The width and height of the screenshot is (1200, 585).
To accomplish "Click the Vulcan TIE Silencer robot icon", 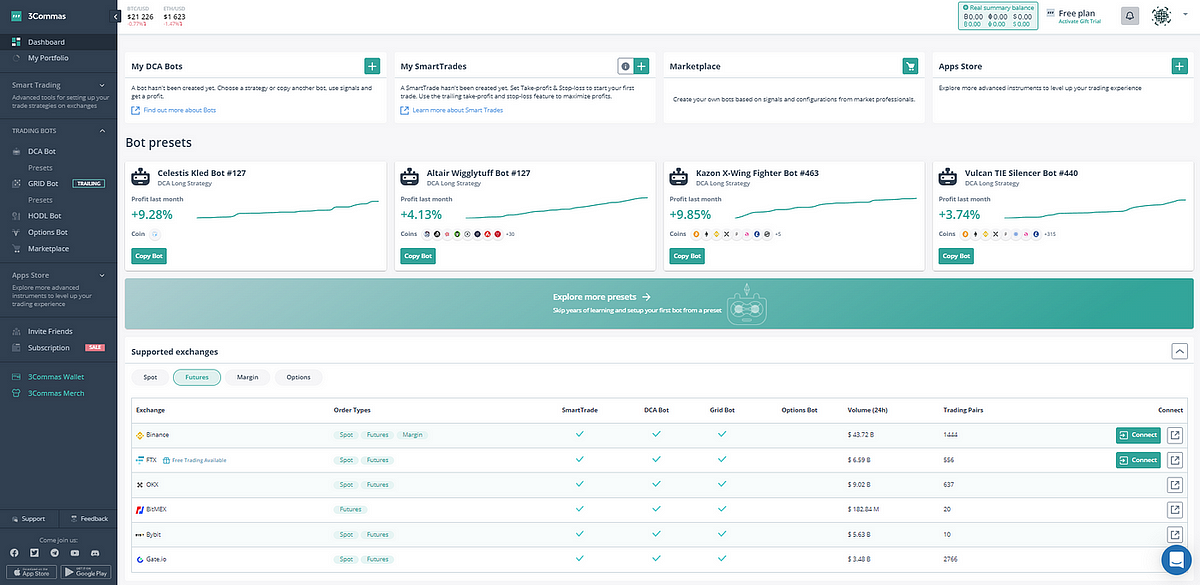I will pos(947,177).
